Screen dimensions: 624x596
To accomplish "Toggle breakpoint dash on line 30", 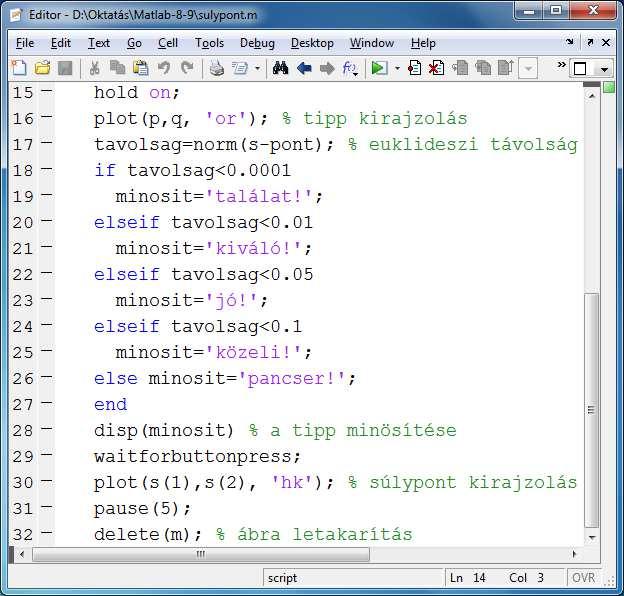I will tap(47, 481).
